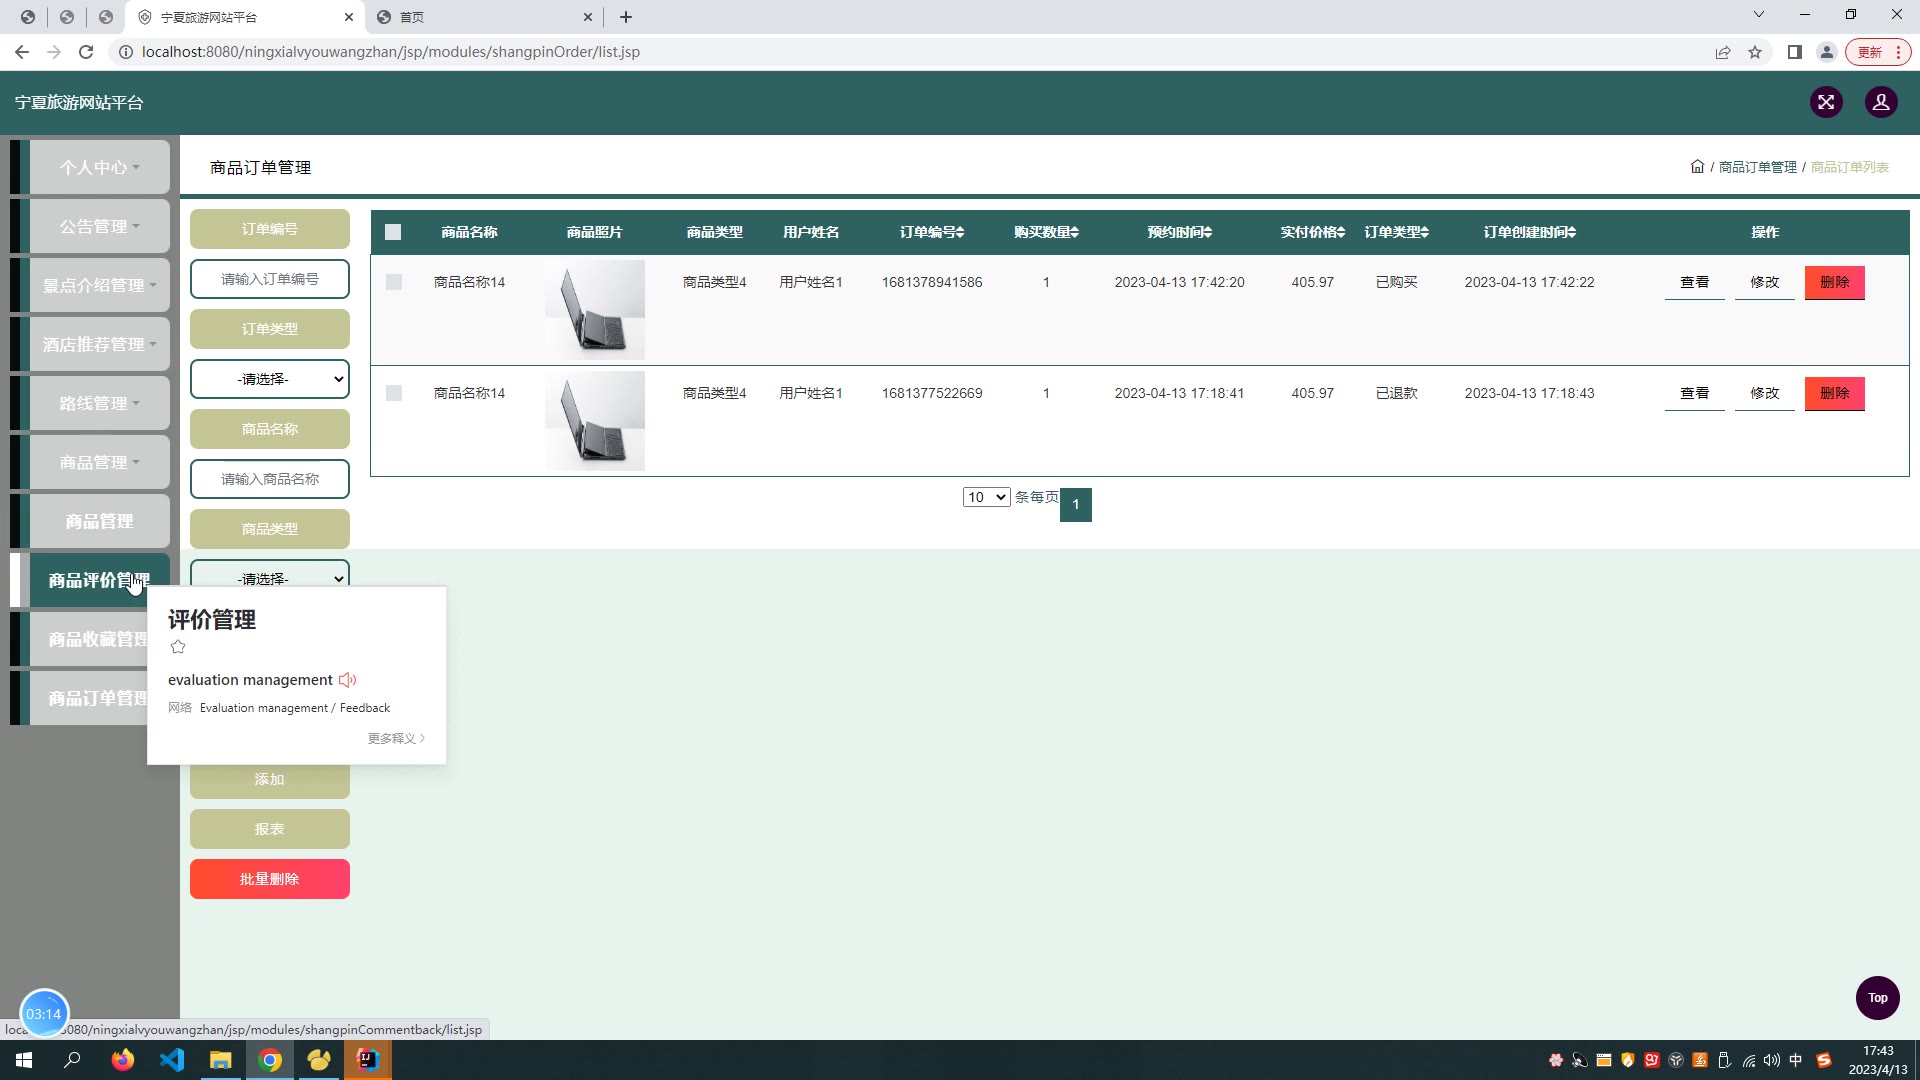The width and height of the screenshot is (1920, 1080).
Task: Click the share page icon in address bar
Action: [1723, 52]
